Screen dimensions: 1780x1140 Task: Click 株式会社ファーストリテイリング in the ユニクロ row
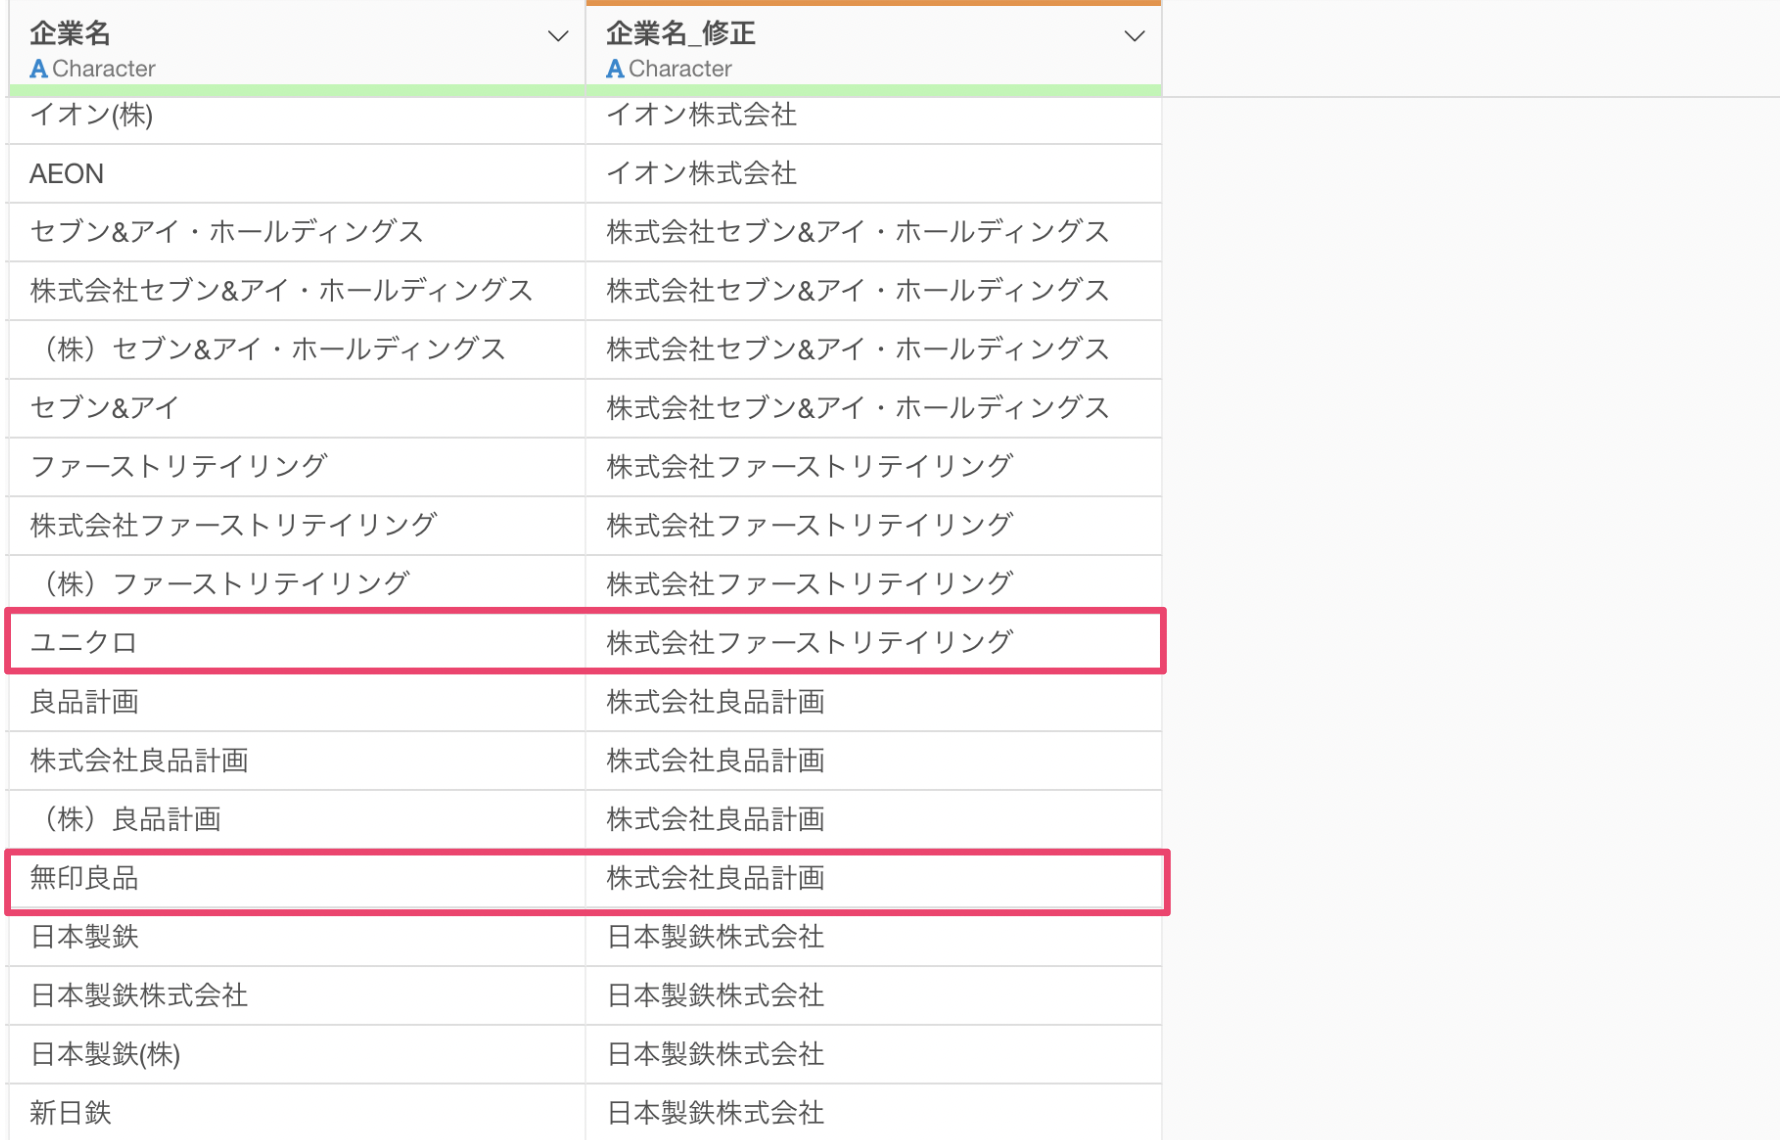click(809, 642)
